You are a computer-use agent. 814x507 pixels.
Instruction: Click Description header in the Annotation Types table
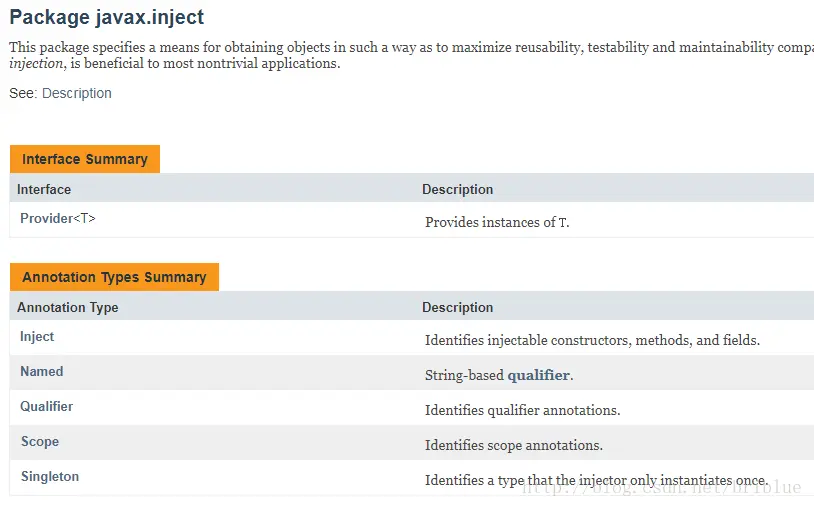457,307
